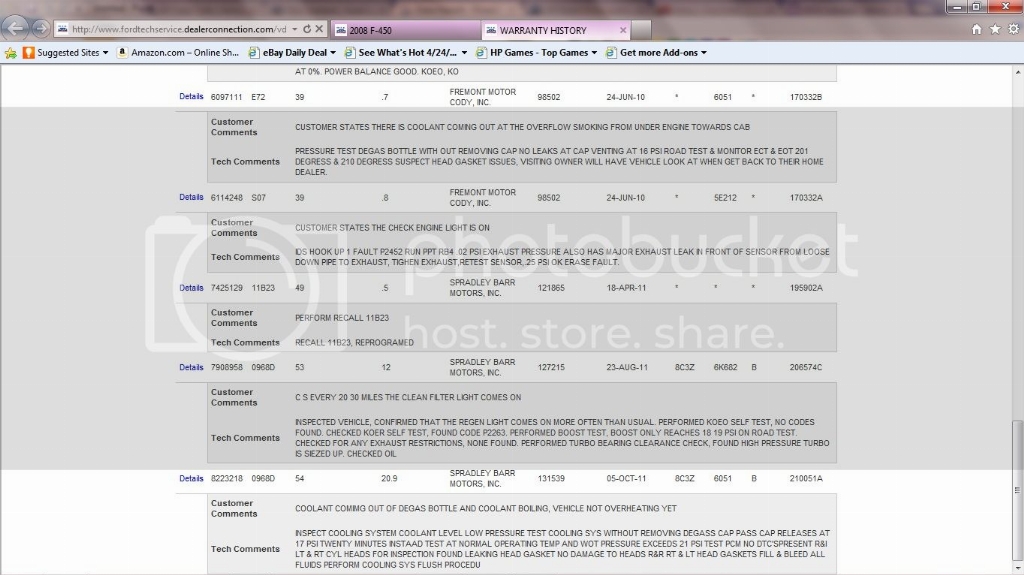Open Details link for claim 7425129
The width and height of the screenshot is (1024, 575).
pos(191,288)
